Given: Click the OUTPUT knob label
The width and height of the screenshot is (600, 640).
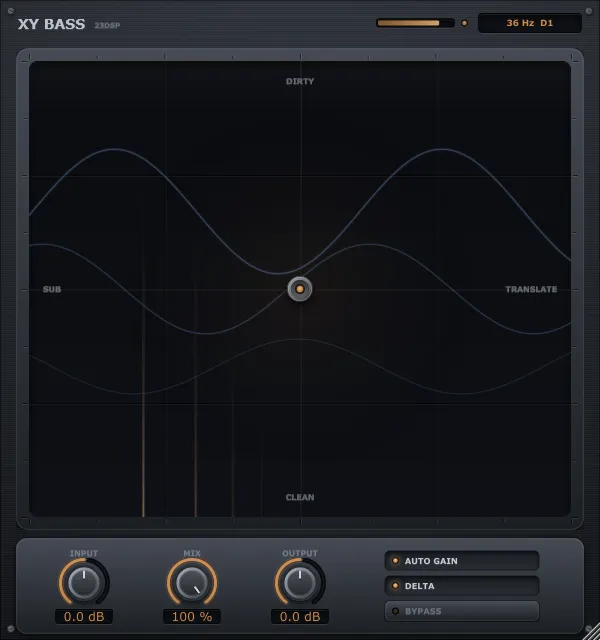Looking at the screenshot, I should click(x=300, y=553).
